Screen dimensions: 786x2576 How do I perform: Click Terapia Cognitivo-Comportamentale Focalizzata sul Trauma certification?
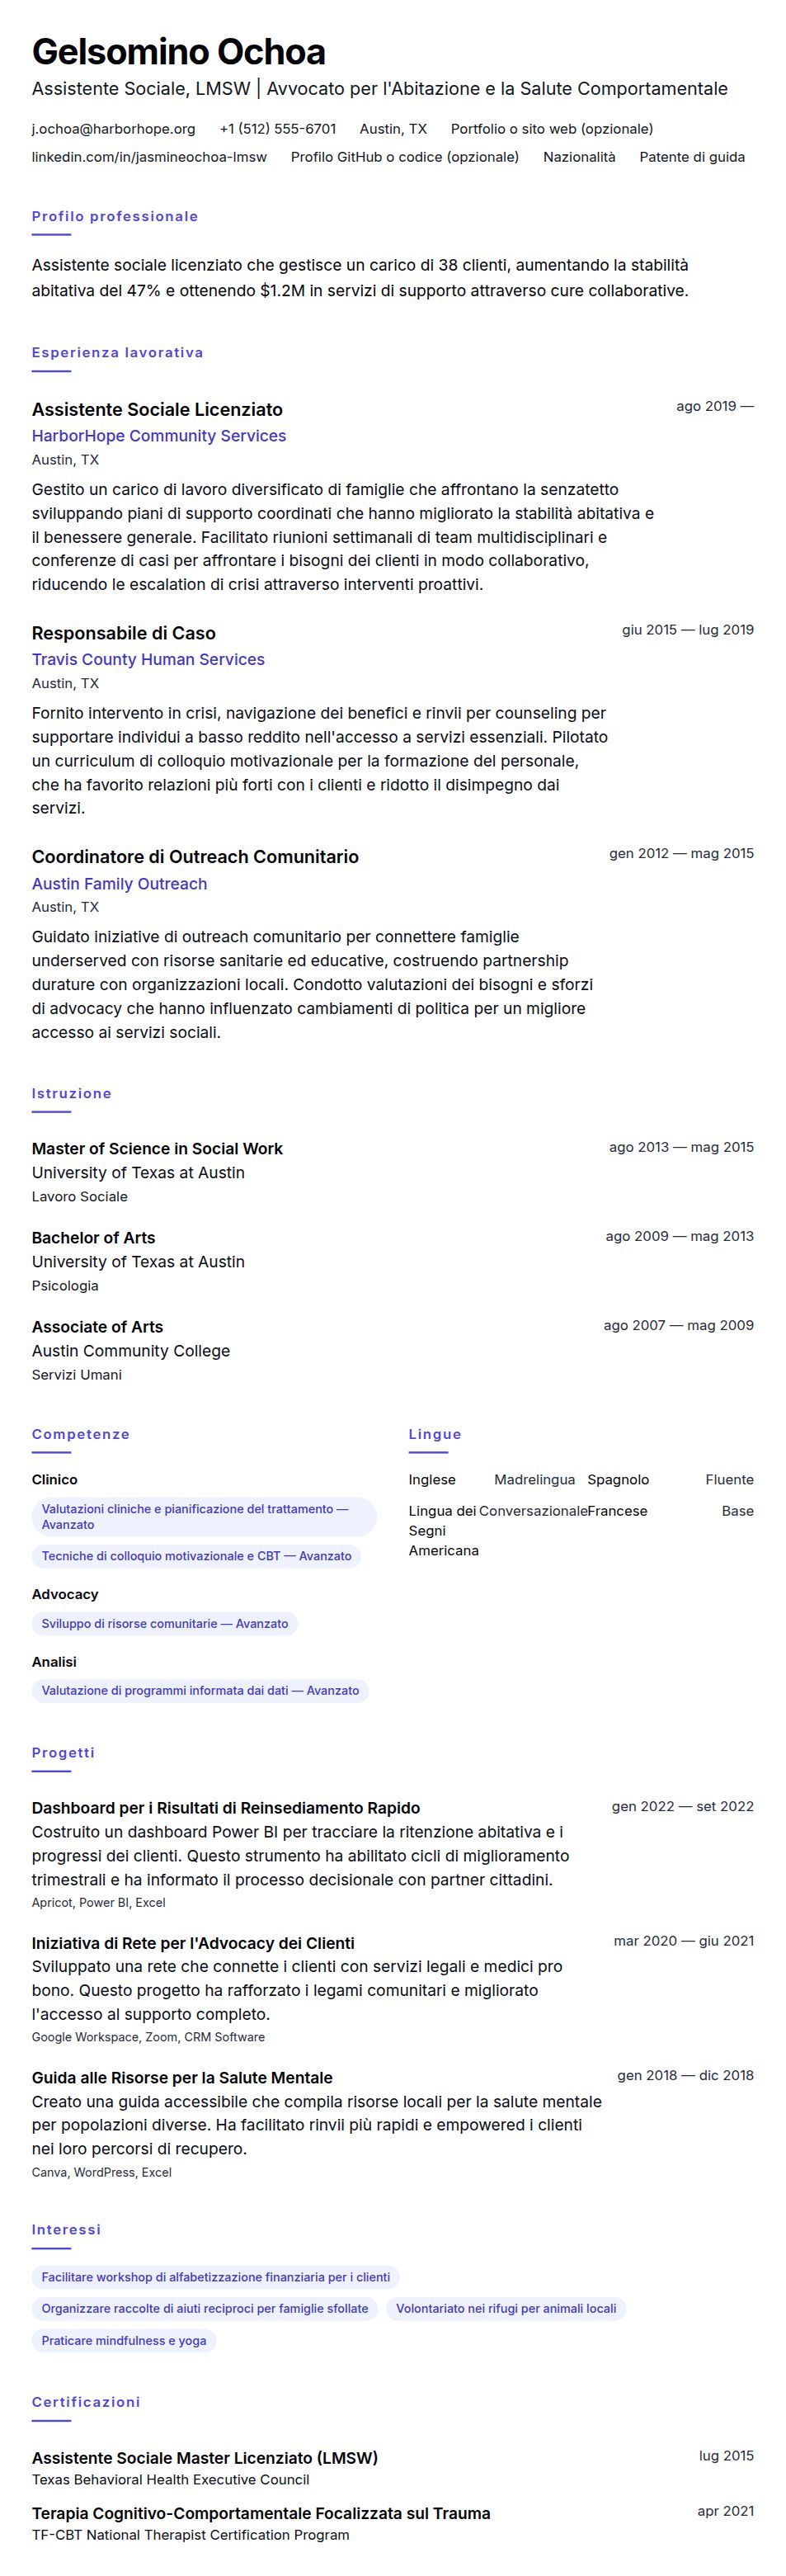tap(261, 2513)
